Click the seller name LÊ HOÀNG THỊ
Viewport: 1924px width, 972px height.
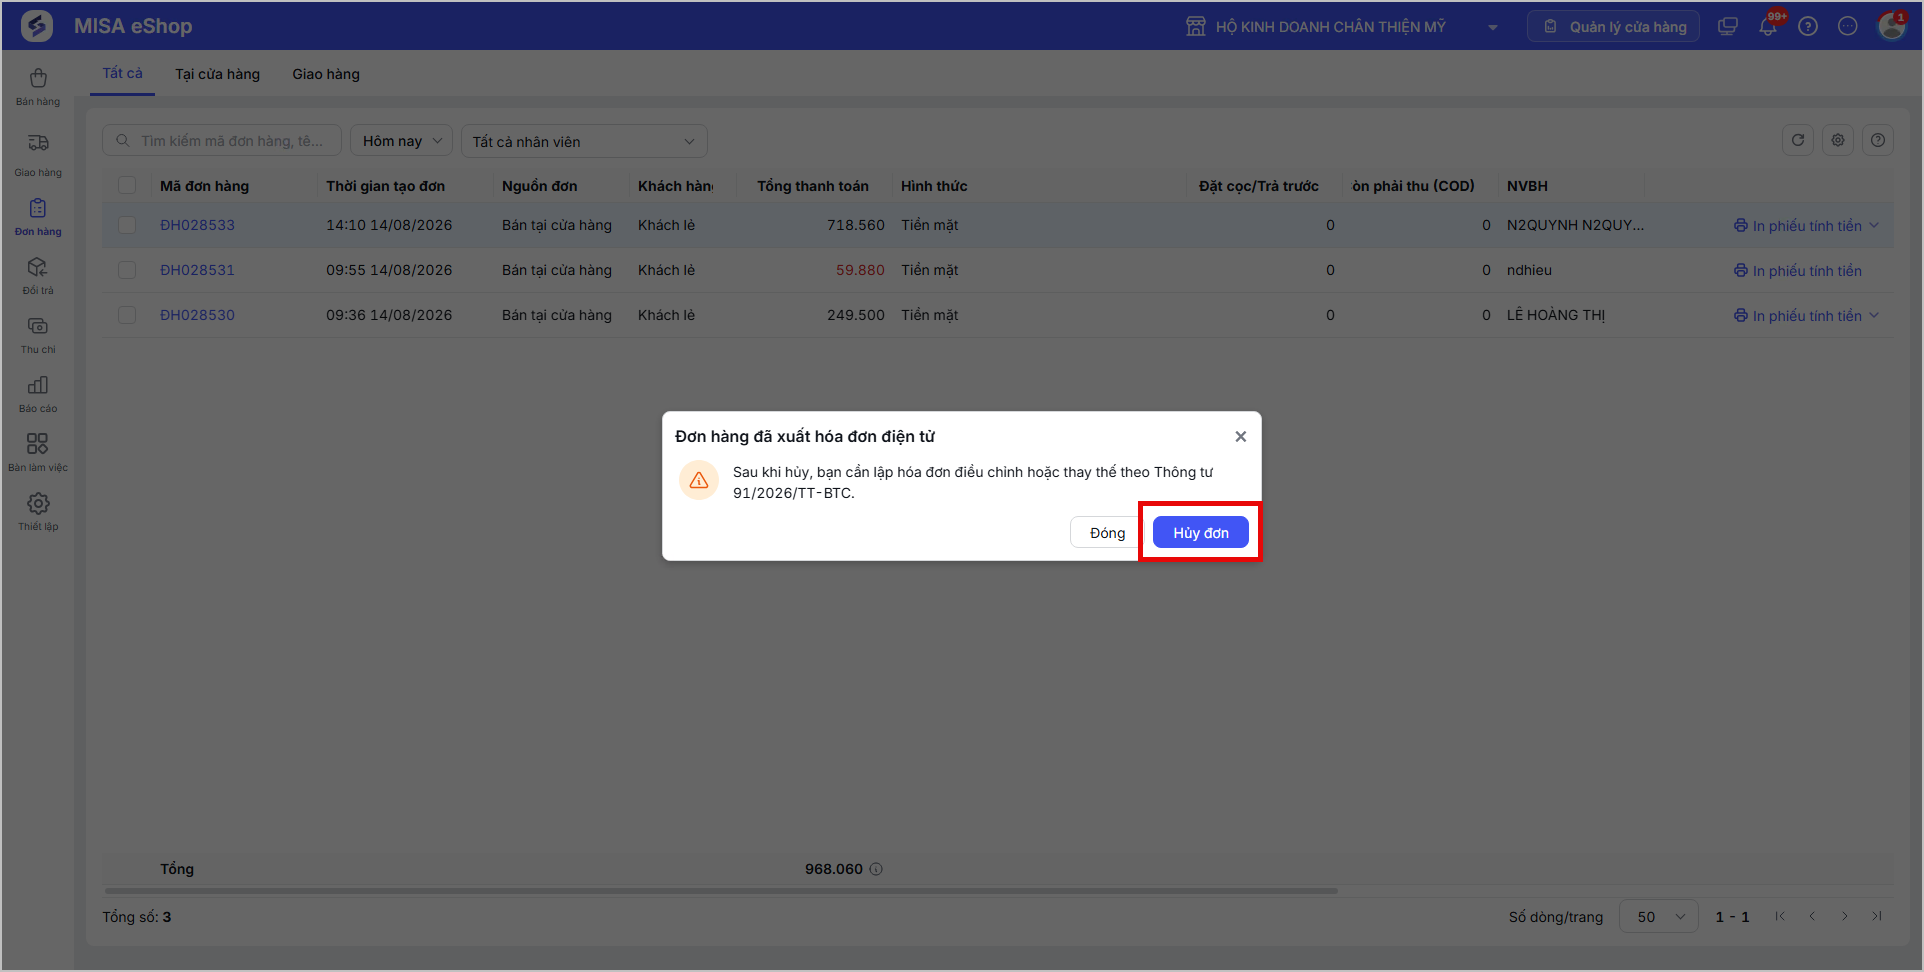(x=1555, y=315)
